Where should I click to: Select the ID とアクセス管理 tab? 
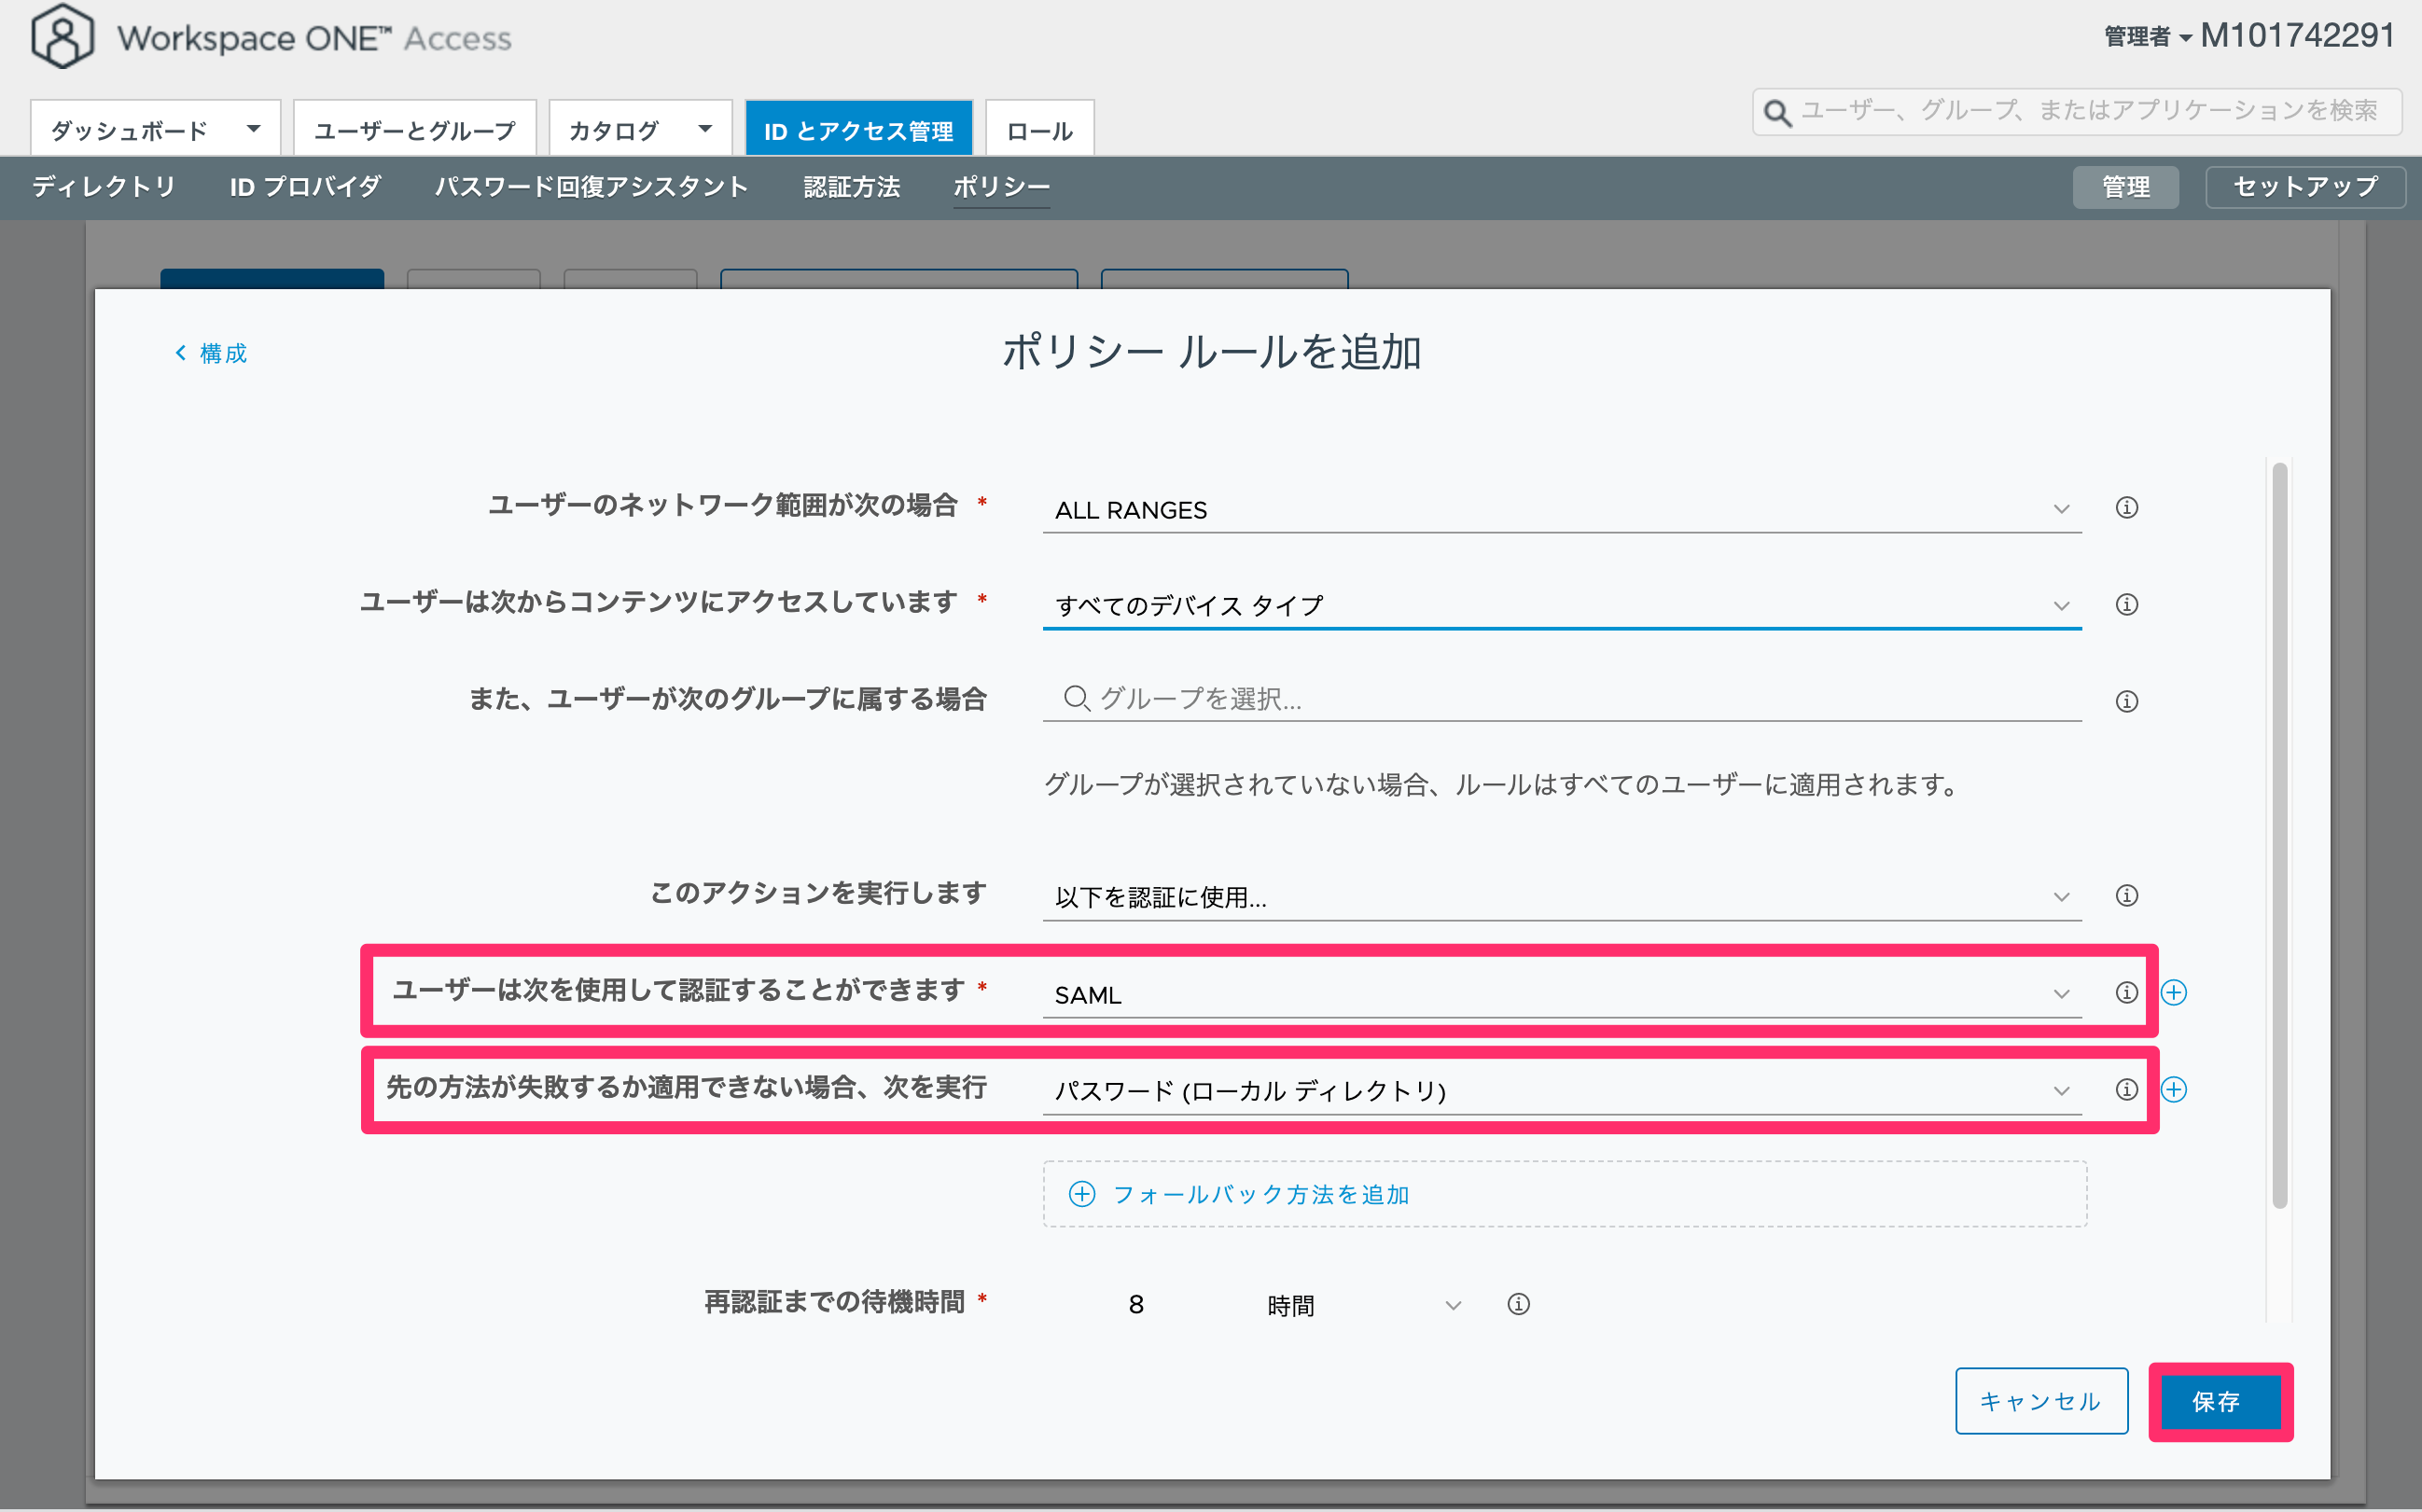tap(859, 129)
